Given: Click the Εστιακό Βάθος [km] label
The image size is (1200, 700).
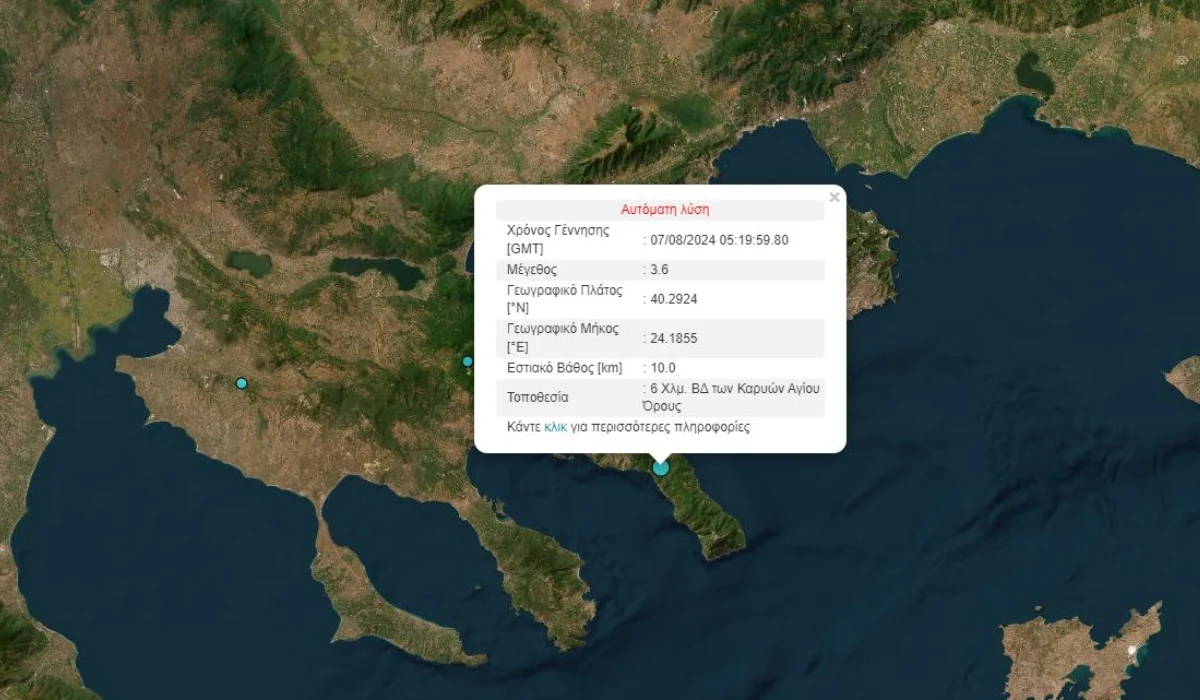Looking at the screenshot, I should click(564, 368).
